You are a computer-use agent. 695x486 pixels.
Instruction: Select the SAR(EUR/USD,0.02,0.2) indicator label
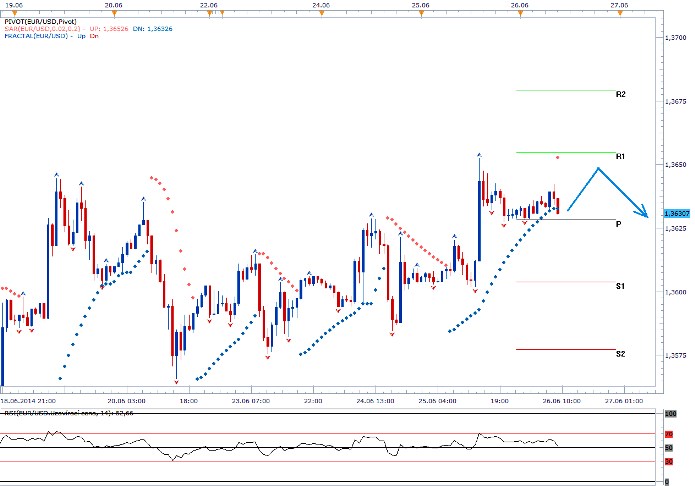pyautogui.click(x=43, y=28)
